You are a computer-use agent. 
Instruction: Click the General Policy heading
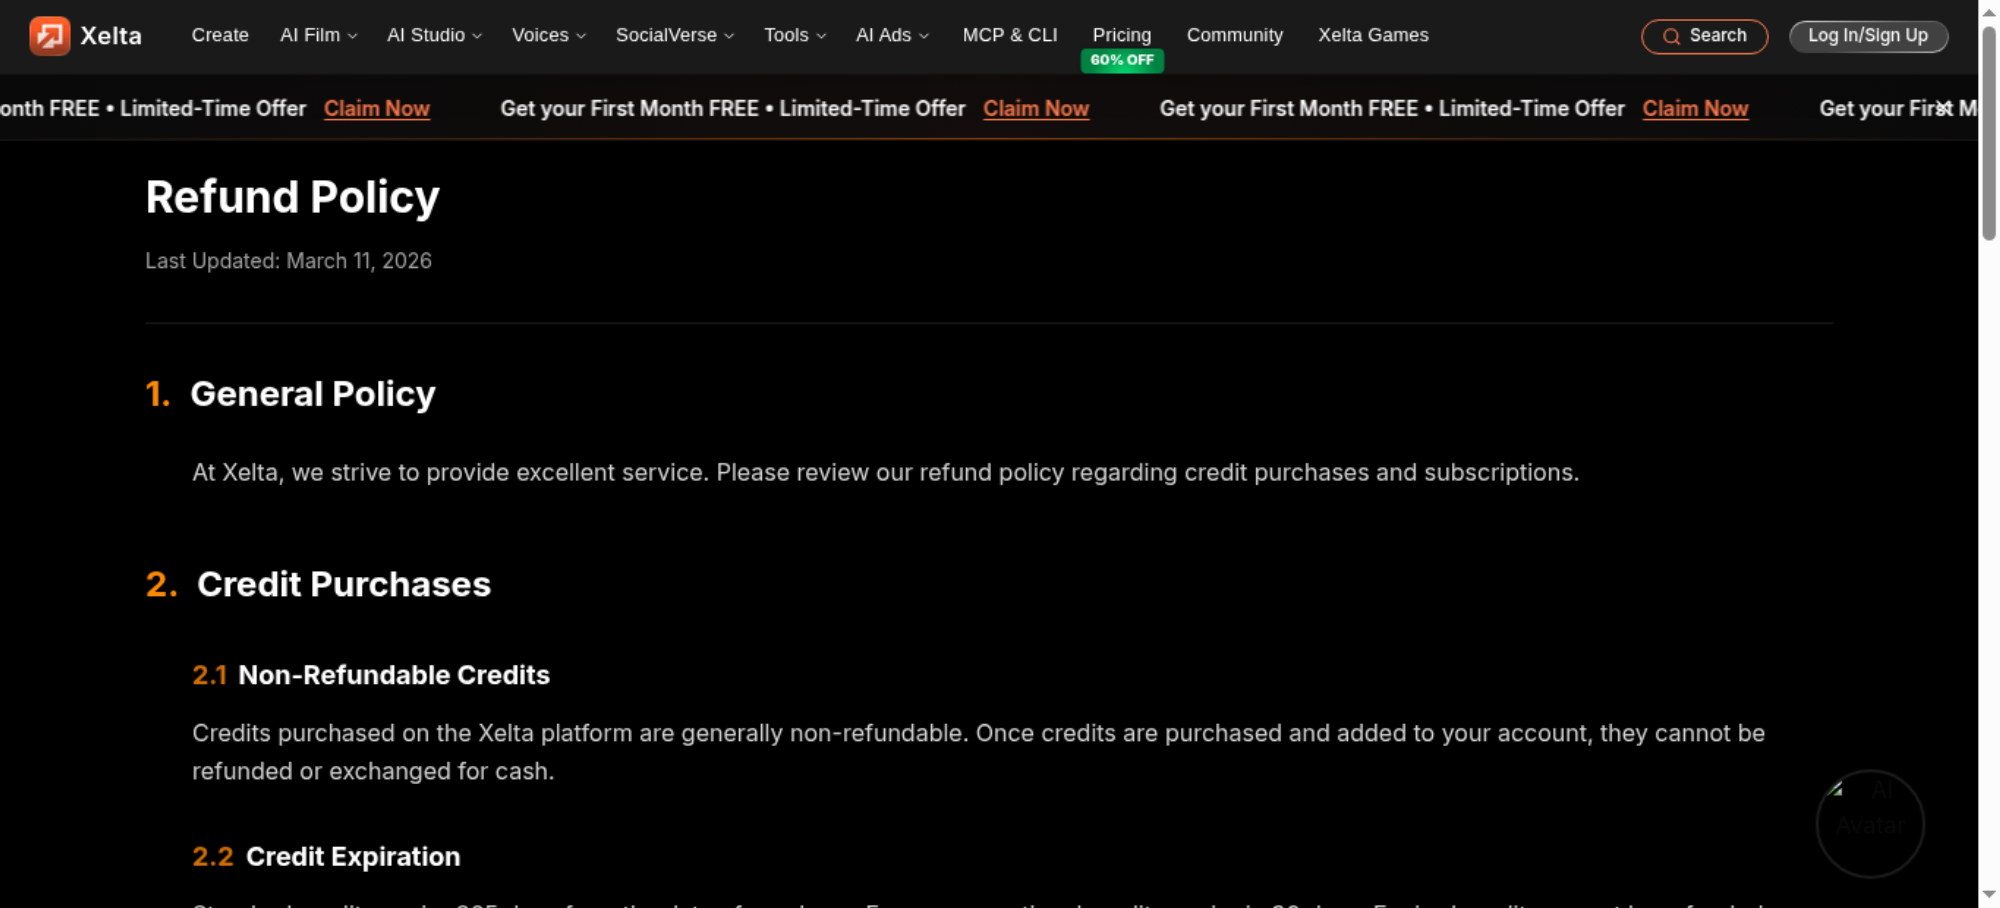(313, 394)
